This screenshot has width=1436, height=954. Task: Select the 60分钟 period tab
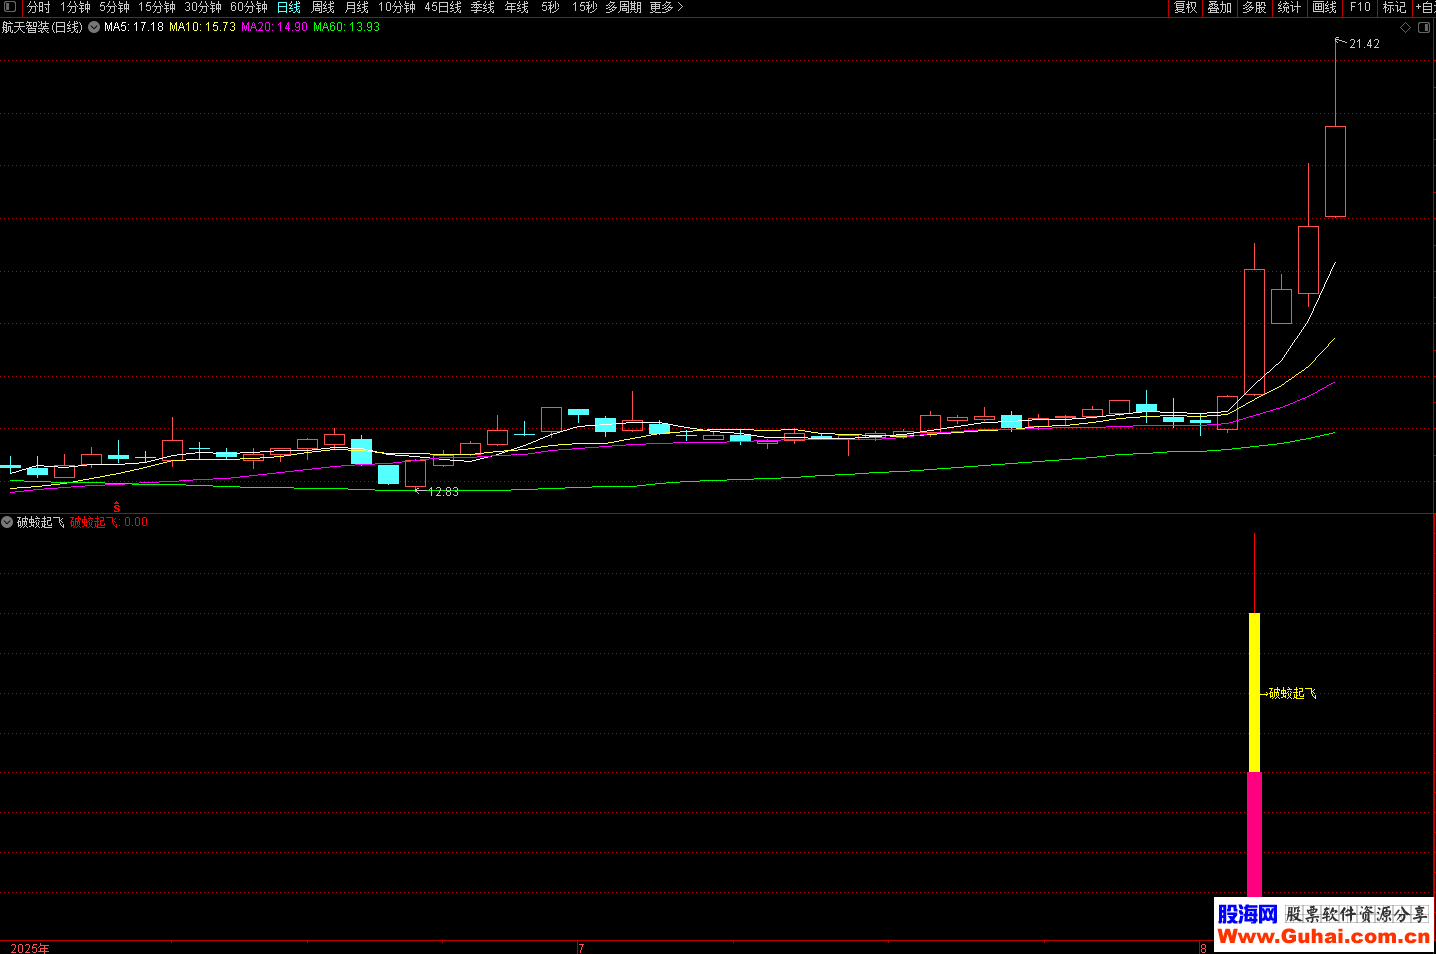[x=249, y=7]
